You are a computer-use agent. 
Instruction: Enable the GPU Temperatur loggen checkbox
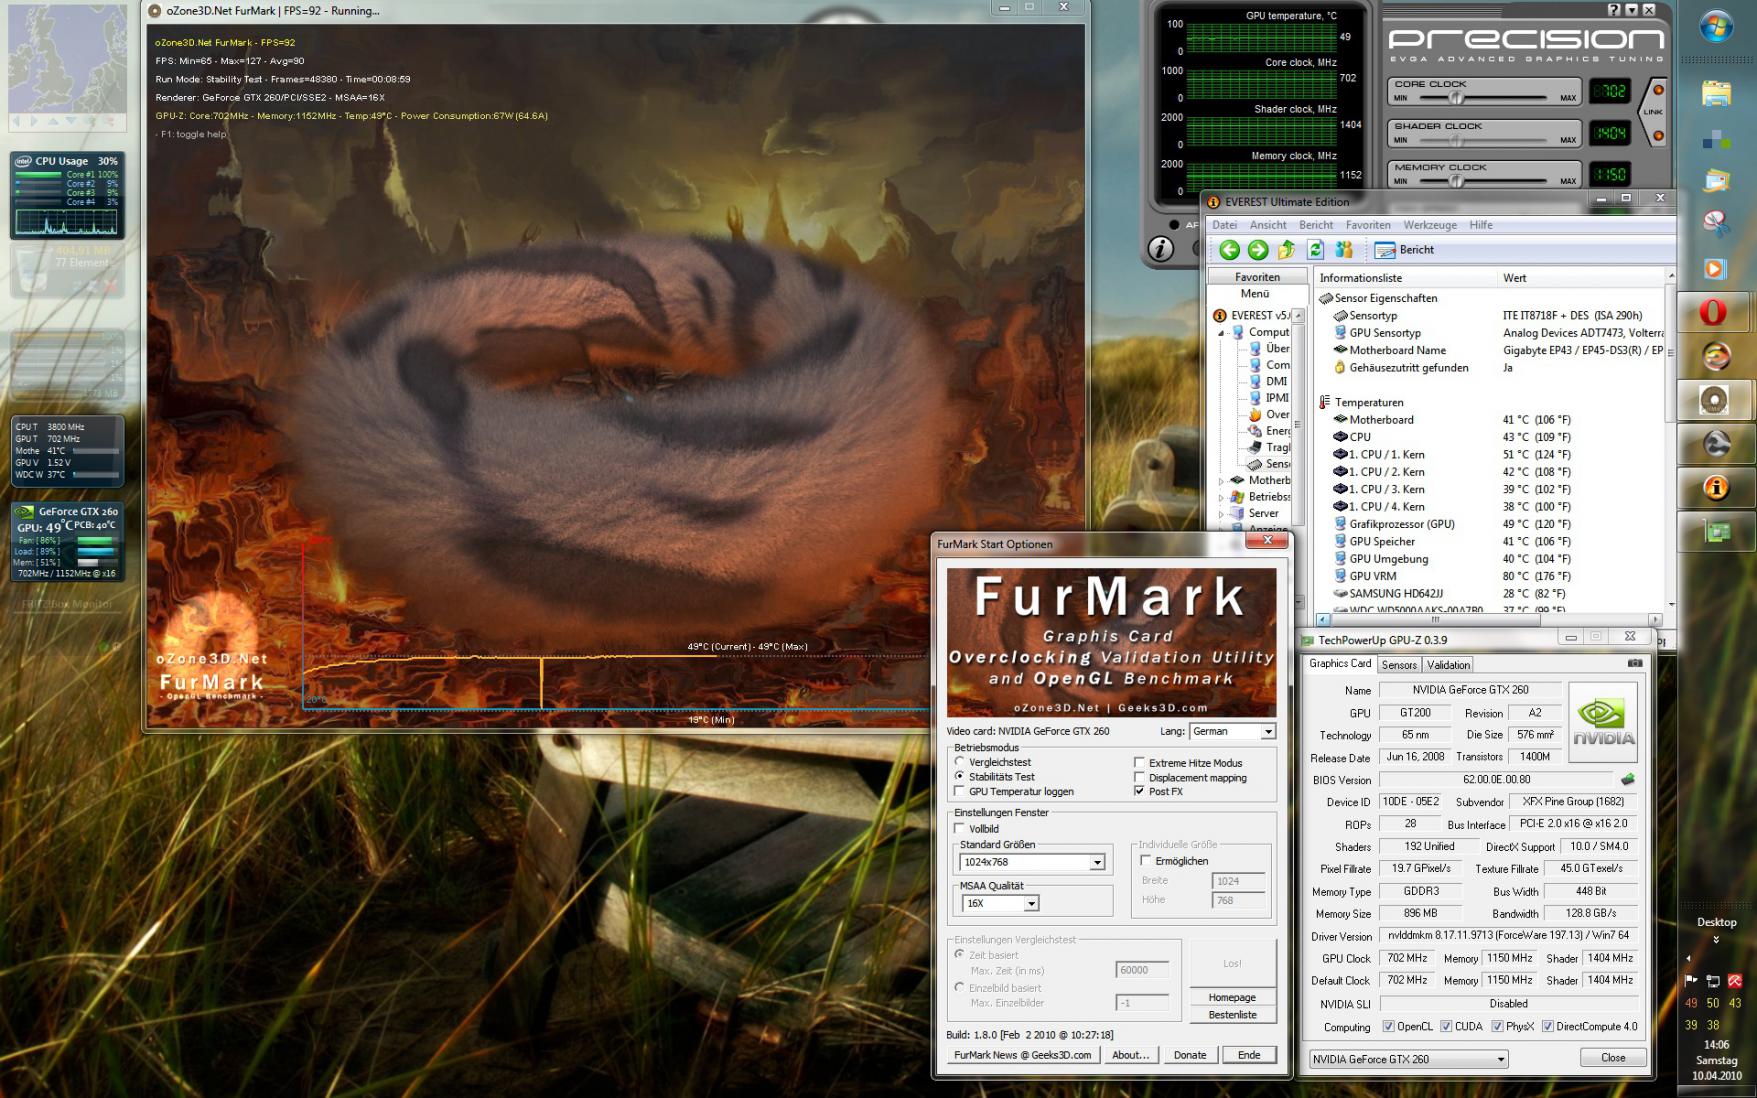(960, 791)
